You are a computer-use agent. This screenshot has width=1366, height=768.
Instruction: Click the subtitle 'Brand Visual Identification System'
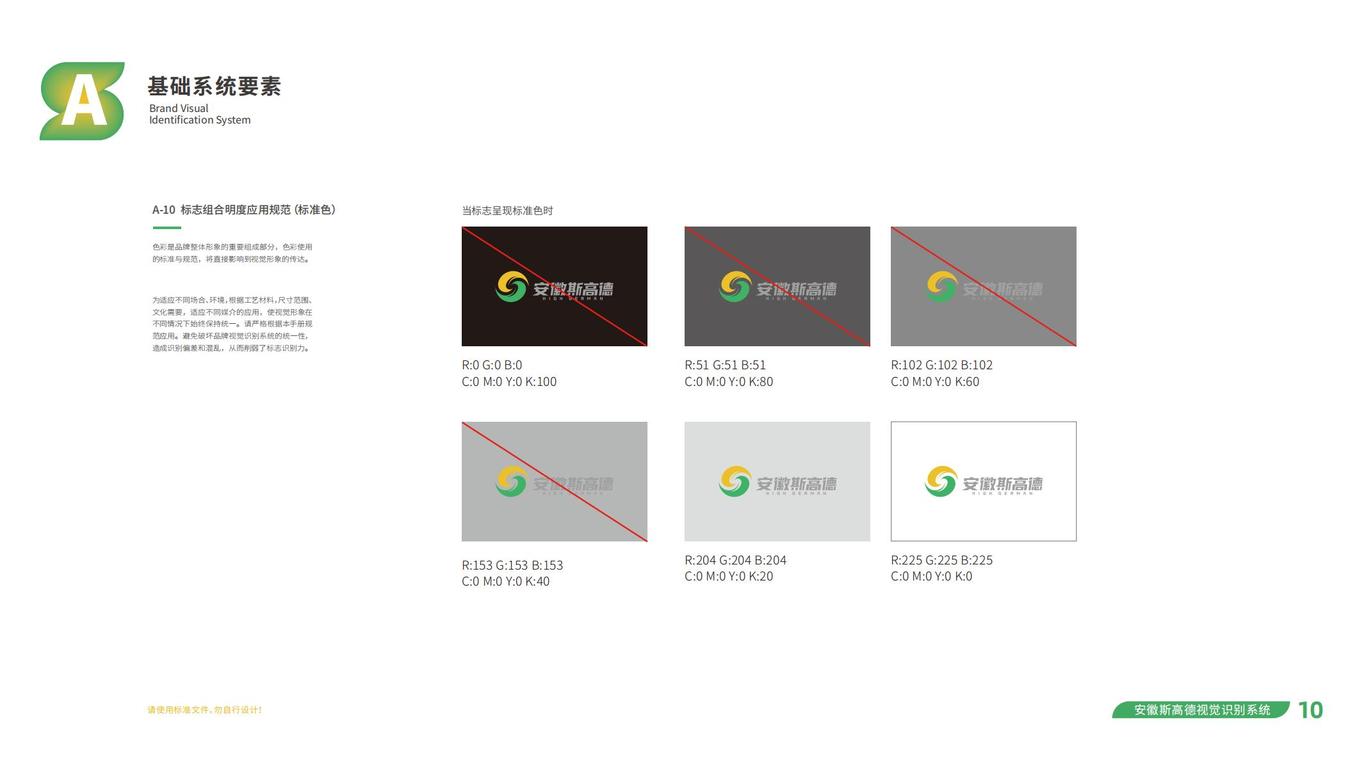(200, 114)
